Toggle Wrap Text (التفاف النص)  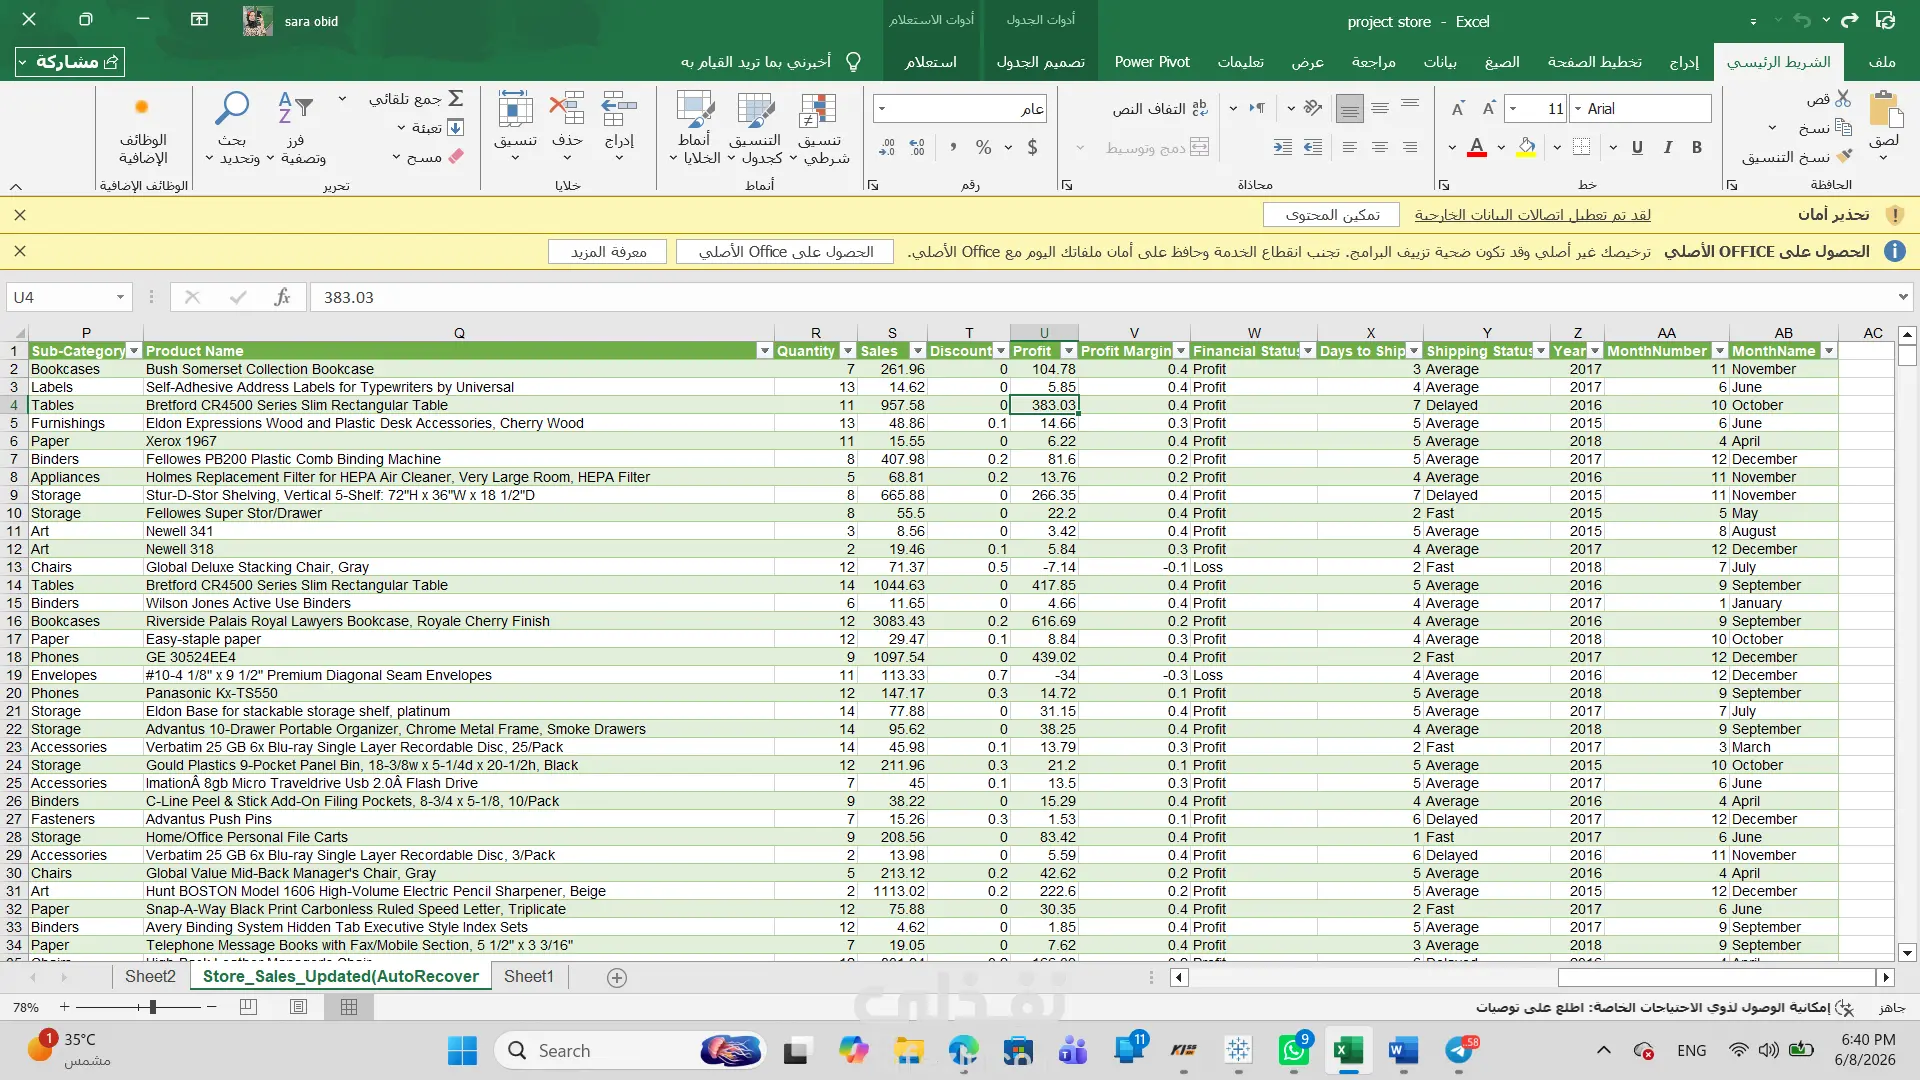[x=1160, y=108]
